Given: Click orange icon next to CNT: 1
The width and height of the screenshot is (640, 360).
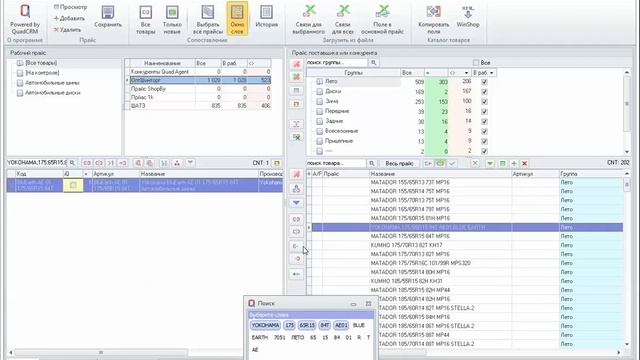Looking at the screenshot, I should click(x=277, y=163).
